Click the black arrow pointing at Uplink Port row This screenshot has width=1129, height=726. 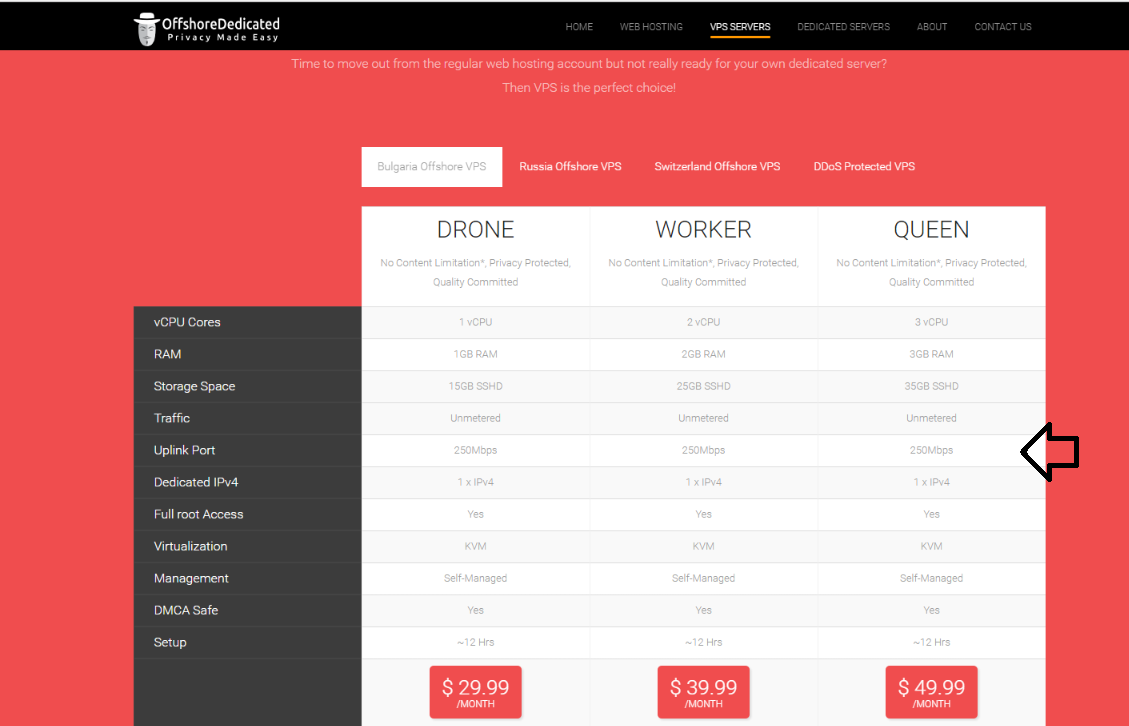point(1049,452)
